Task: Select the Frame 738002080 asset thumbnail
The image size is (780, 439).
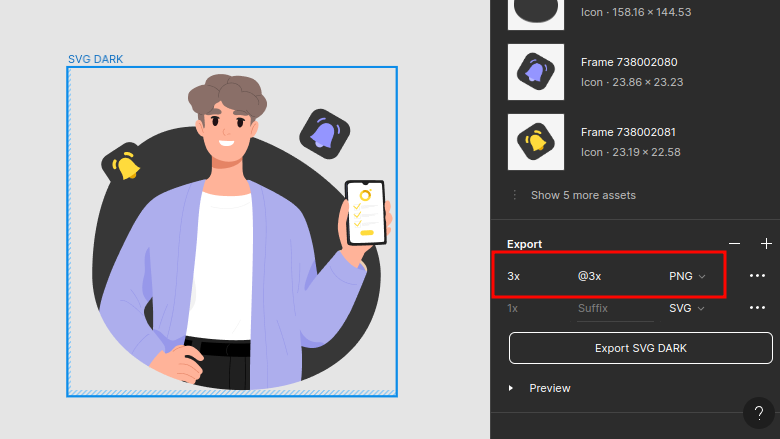Action: [536, 72]
